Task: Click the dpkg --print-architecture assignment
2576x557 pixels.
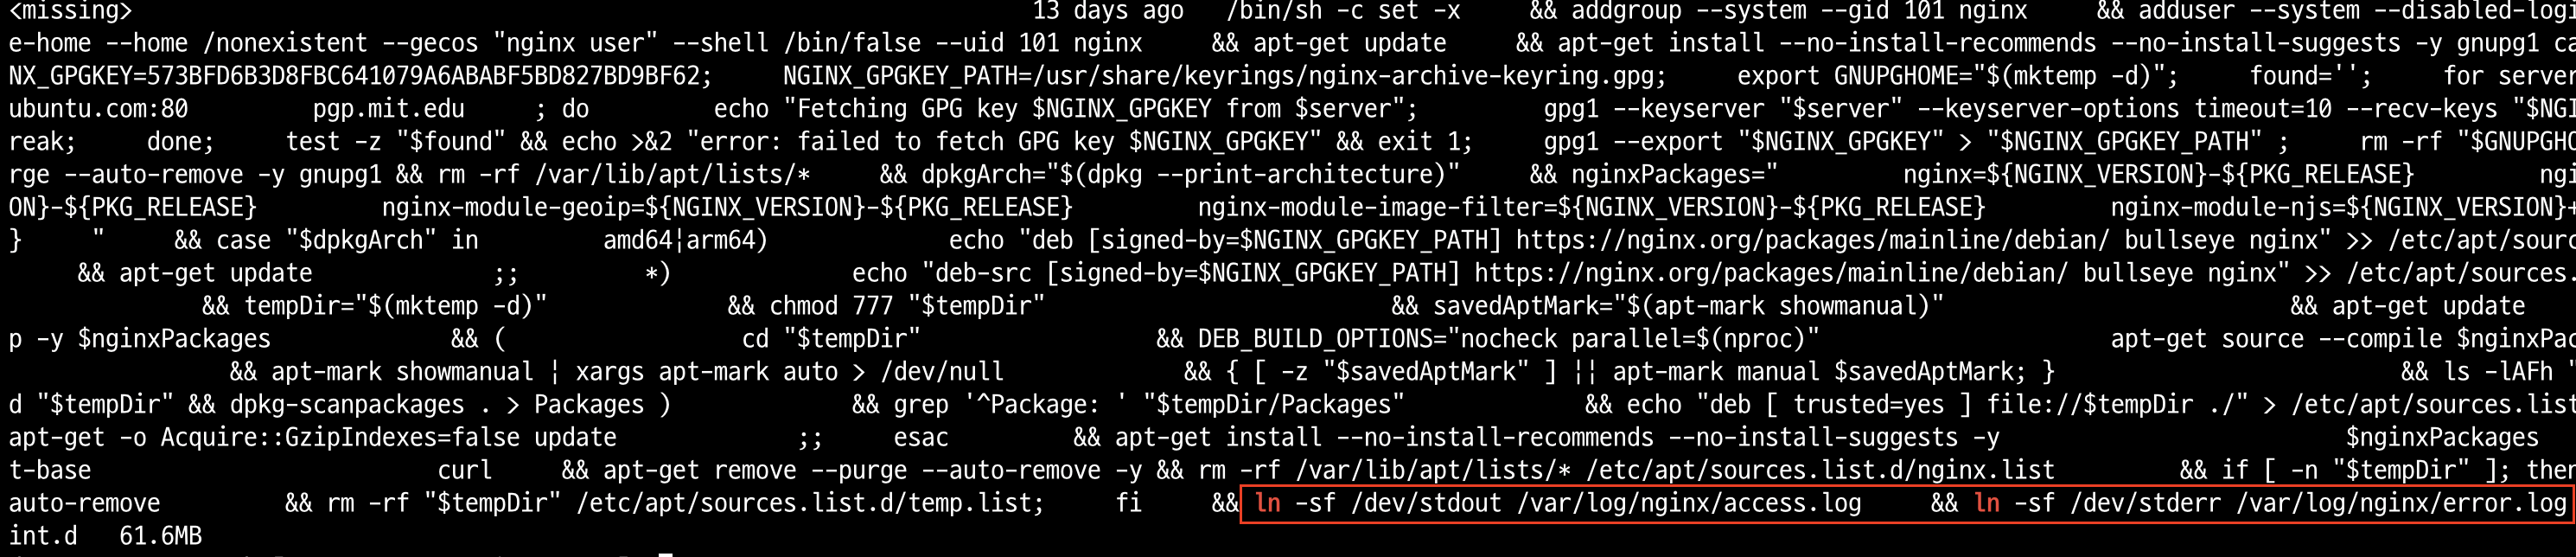Action: coord(1190,175)
